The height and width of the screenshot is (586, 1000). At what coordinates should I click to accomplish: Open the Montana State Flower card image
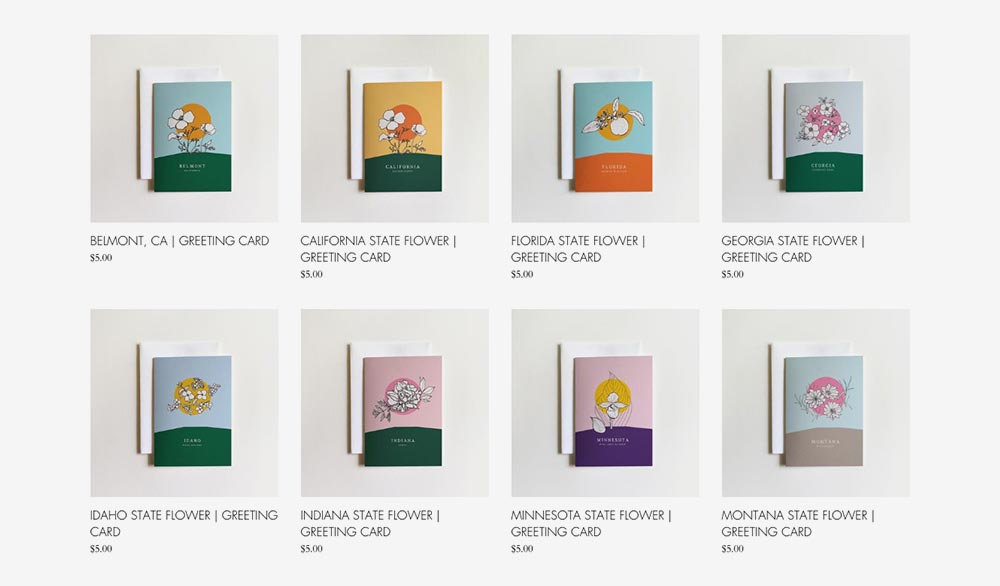[x=816, y=403]
